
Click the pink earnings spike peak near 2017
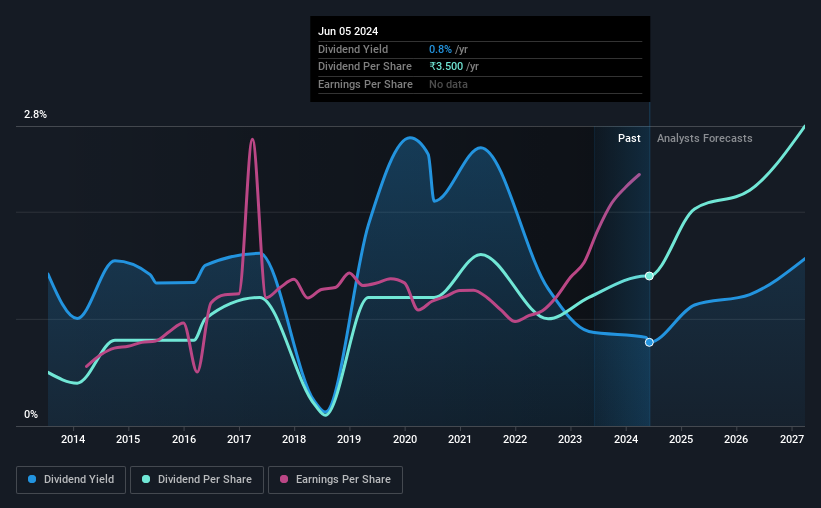252,140
